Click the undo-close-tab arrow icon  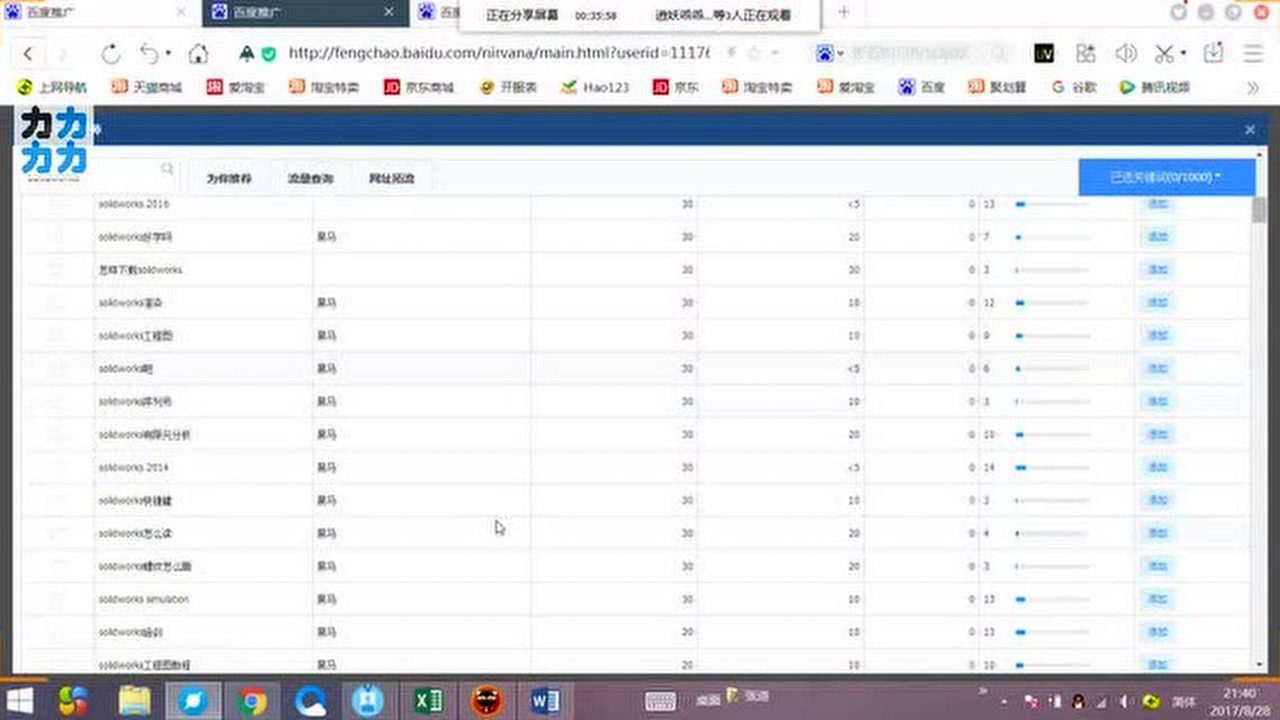point(150,53)
